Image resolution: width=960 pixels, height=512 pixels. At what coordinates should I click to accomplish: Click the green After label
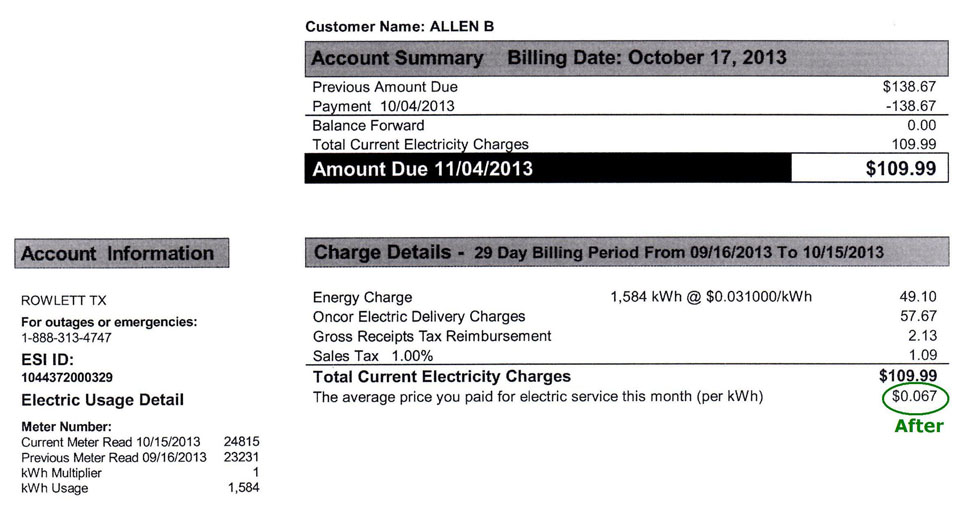(919, 426)
